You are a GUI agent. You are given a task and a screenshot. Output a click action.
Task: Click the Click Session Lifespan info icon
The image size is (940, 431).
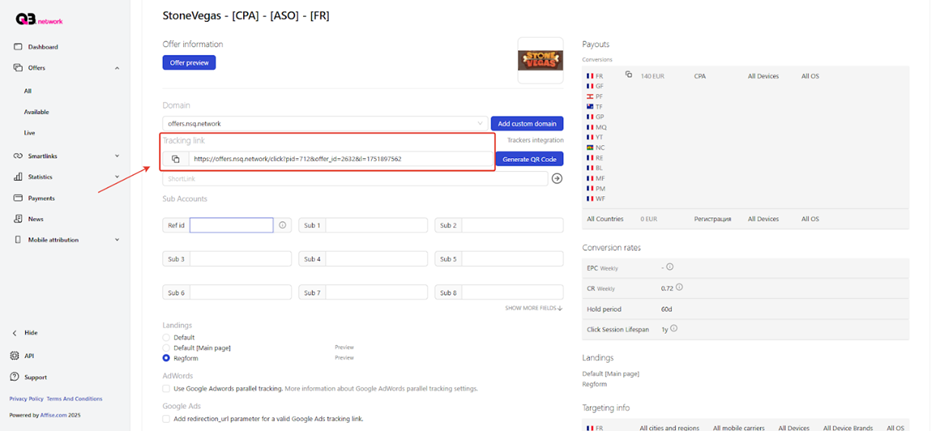tap(674, 328)
